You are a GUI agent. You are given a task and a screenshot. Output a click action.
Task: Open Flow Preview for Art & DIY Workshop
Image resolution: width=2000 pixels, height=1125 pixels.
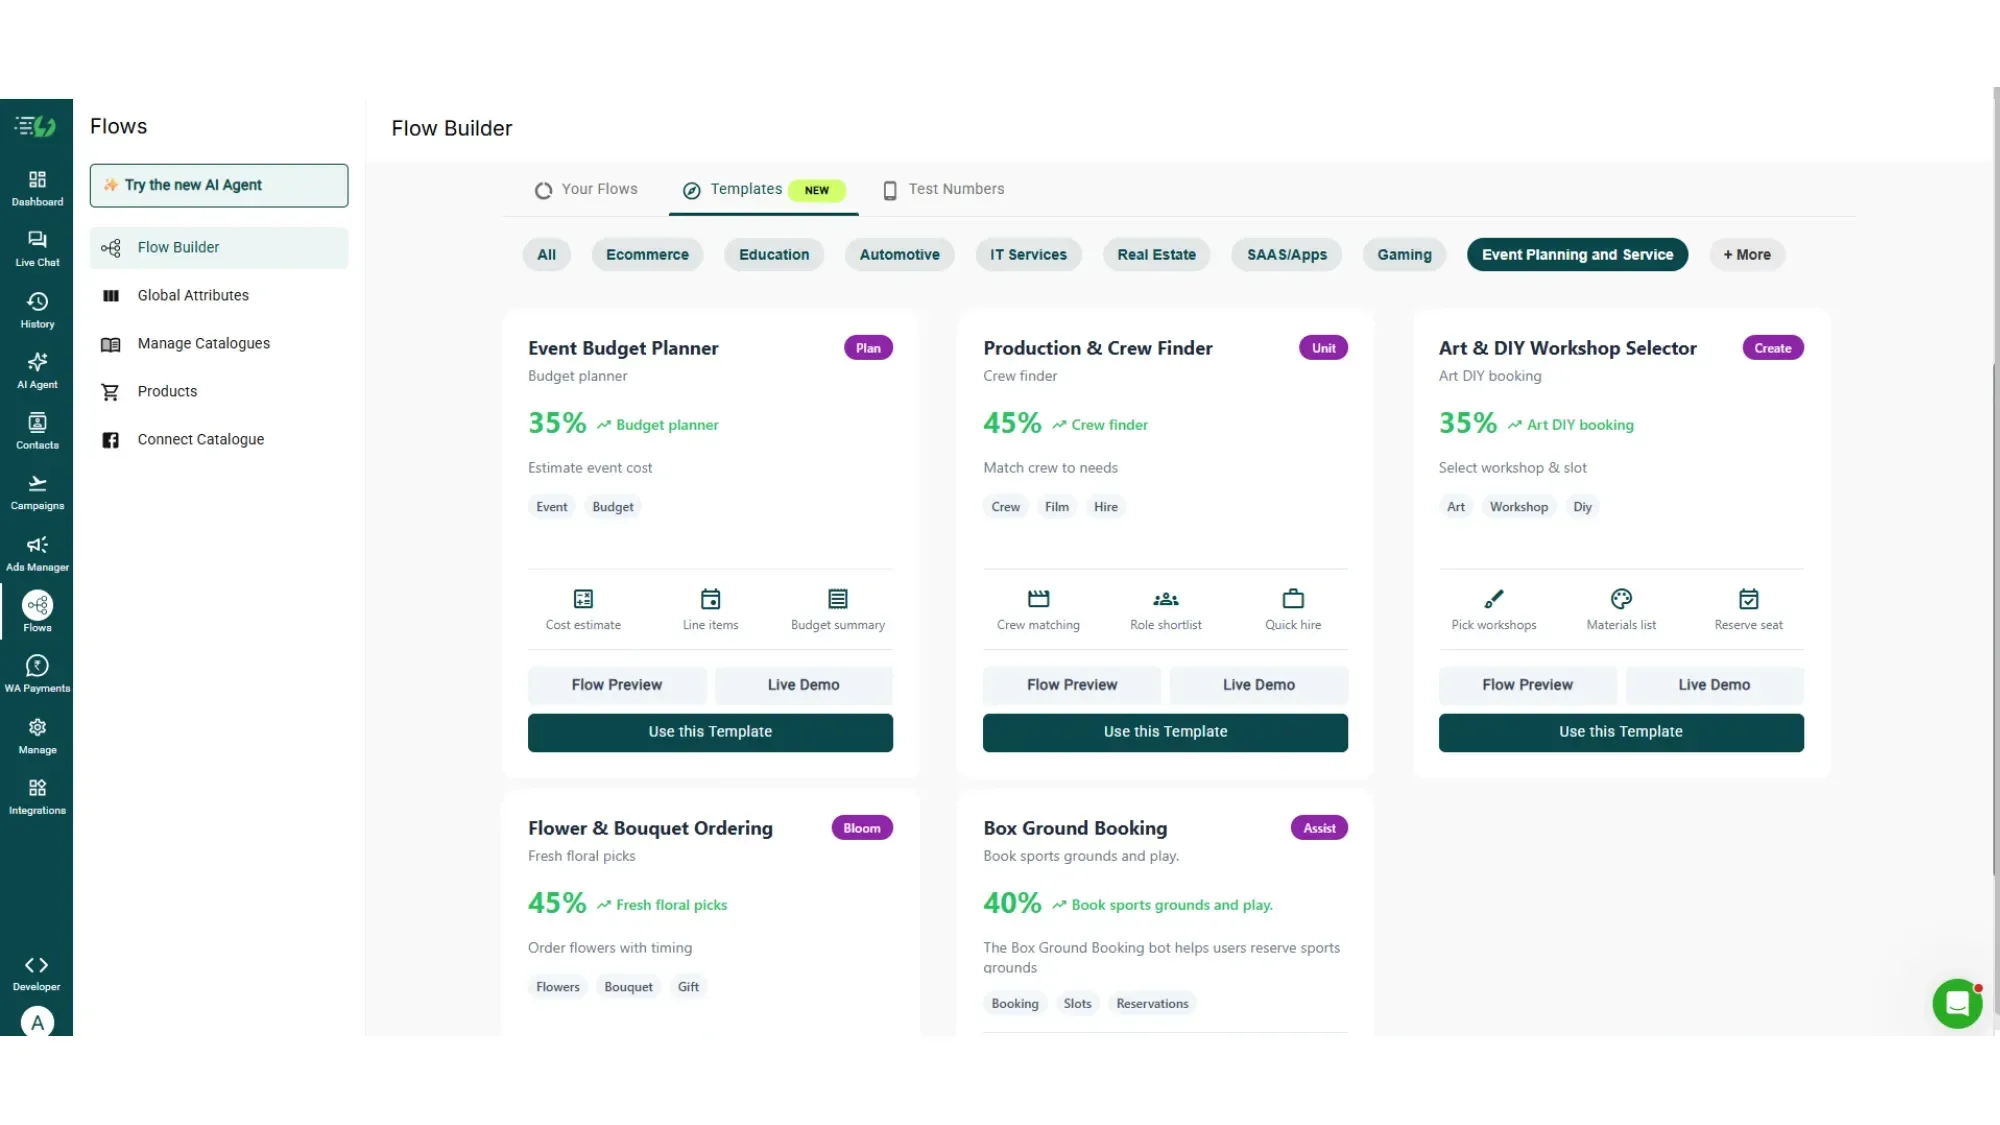click(x=1527, y=685)
